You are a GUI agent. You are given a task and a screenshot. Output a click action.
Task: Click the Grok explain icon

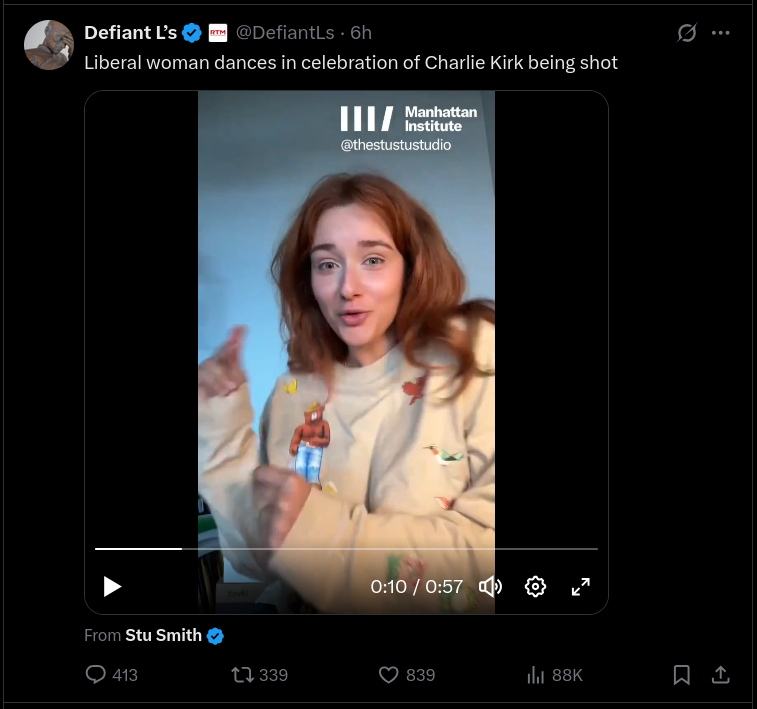(687, 33)
